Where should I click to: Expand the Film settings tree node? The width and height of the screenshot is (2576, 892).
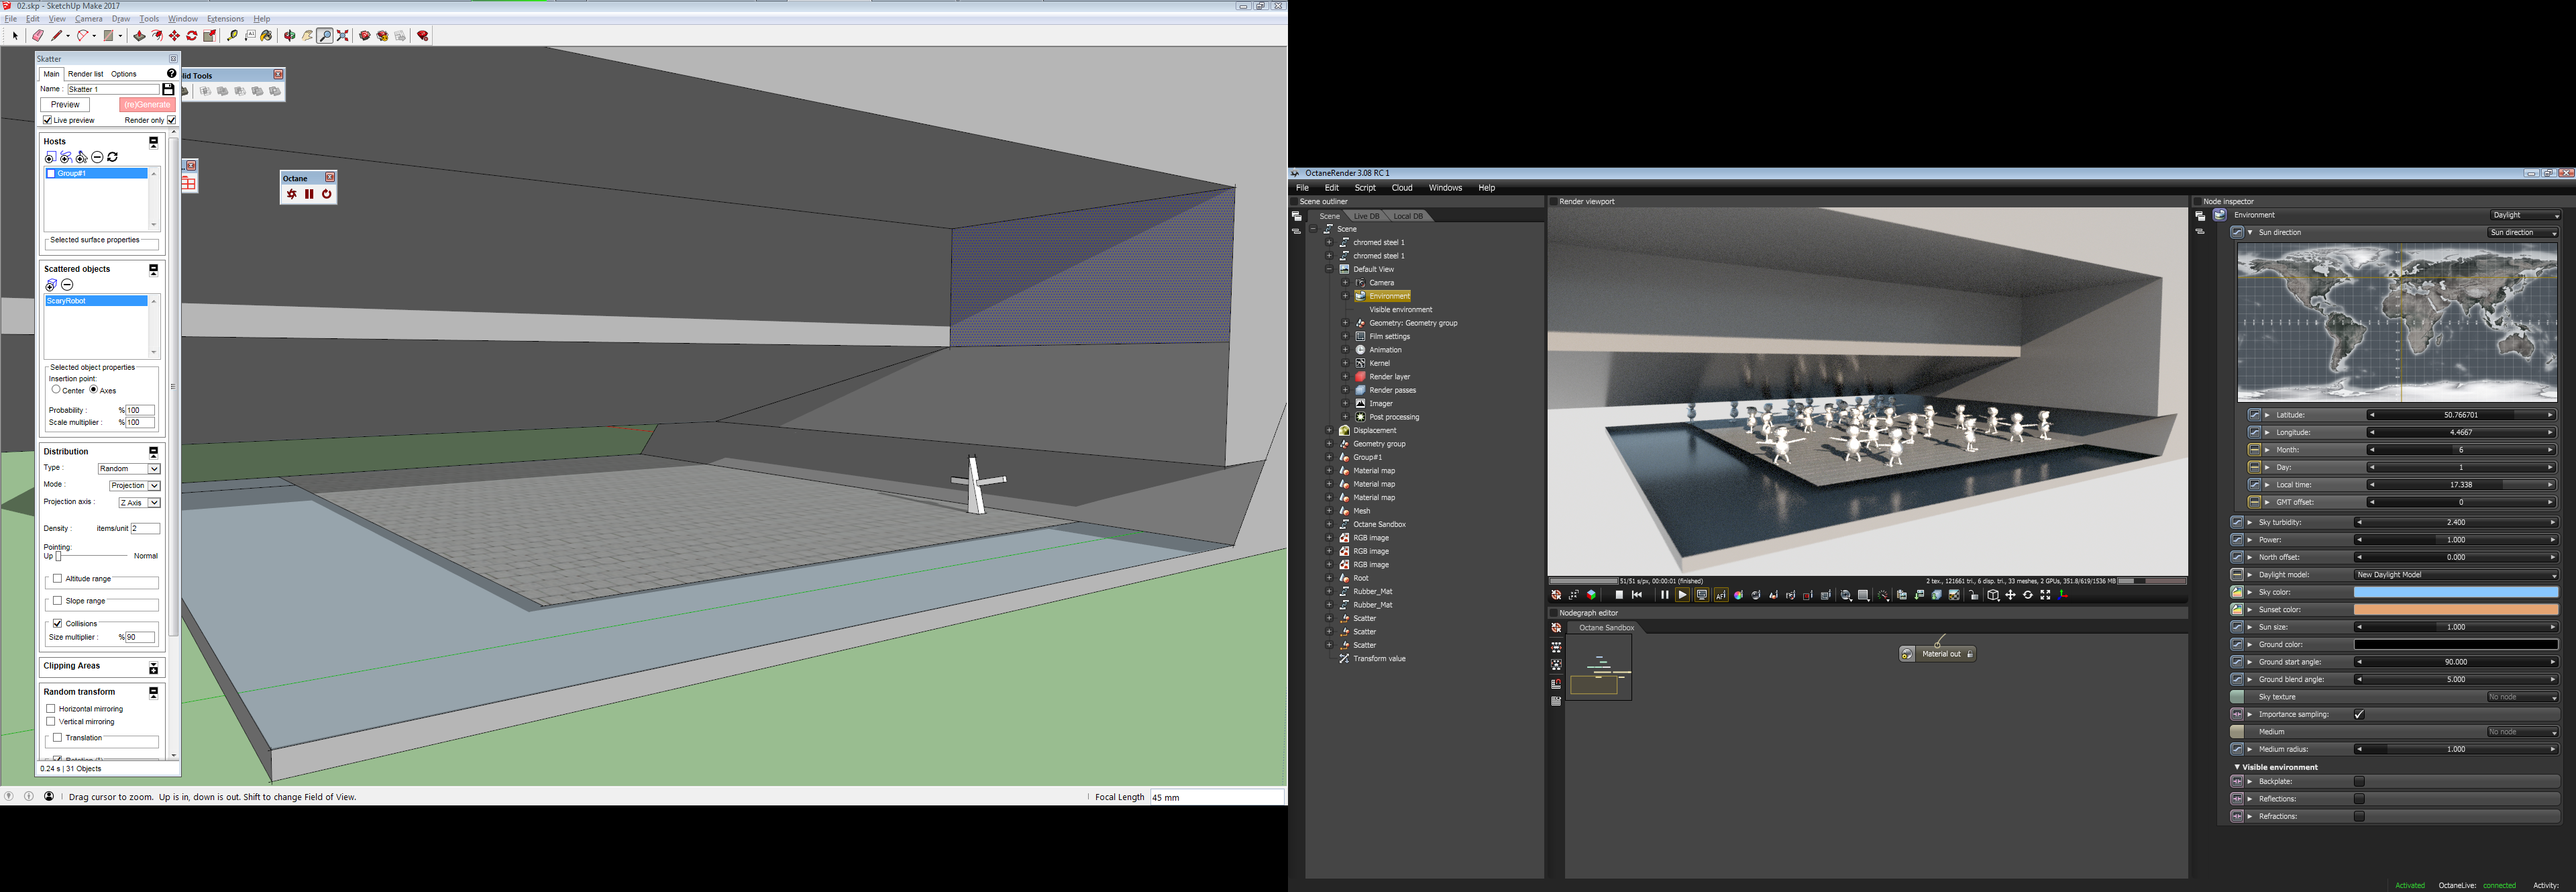click(1345, 336)
